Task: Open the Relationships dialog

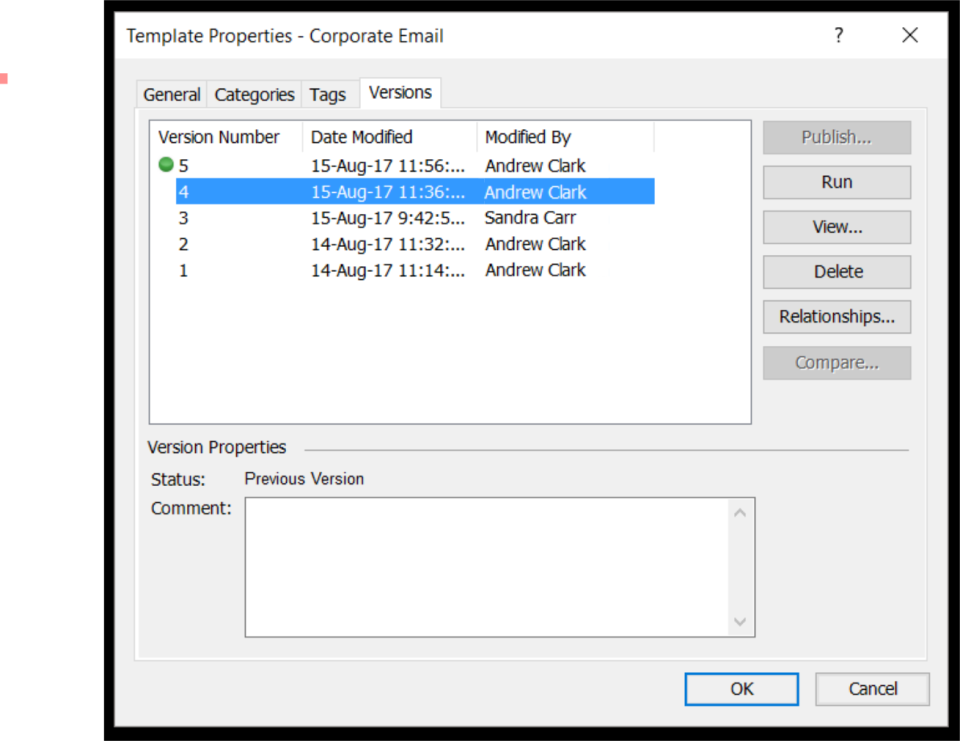Action: (836, 317)
